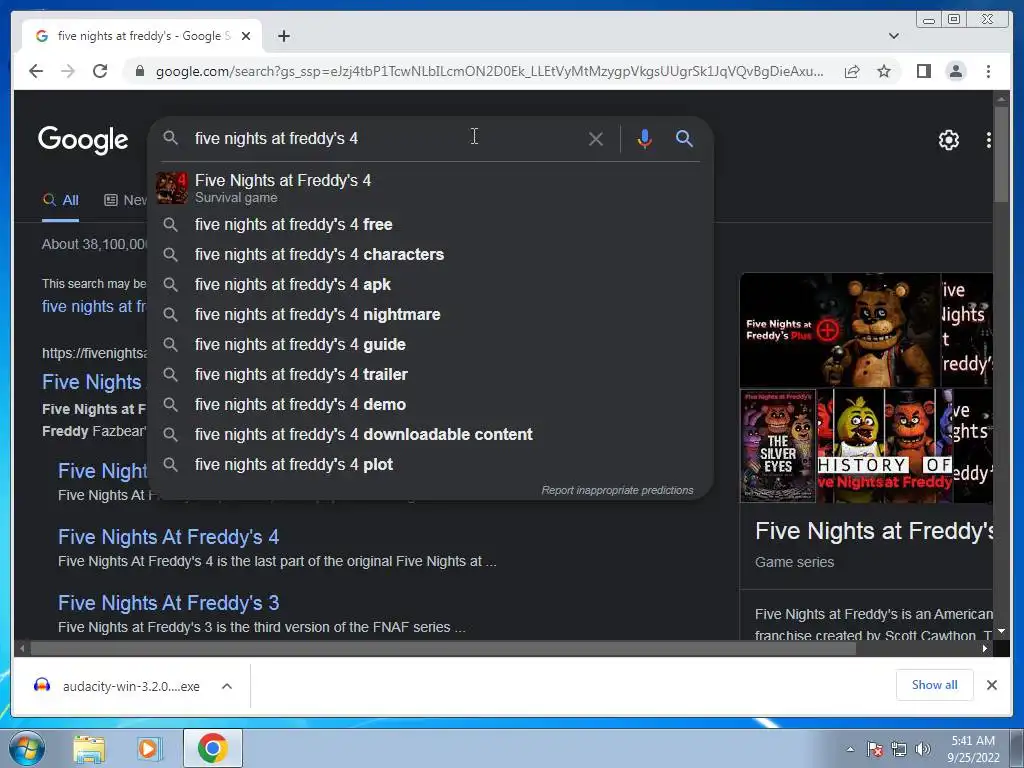Viewport: 1024px width, 768px height.
Task: Click the Google logo
Action: (83, 140)
